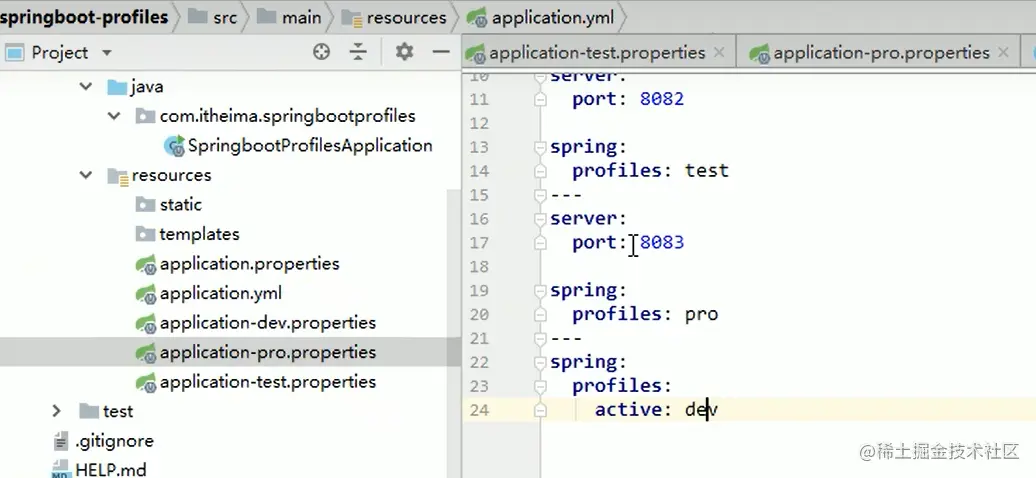Viewport: 1036px width, 478px height.
Task: Click the test folder icon
Action: tap(89, 411)
